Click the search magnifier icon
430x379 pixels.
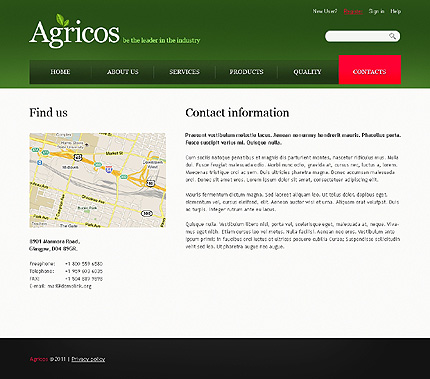[x=393, y=36]
